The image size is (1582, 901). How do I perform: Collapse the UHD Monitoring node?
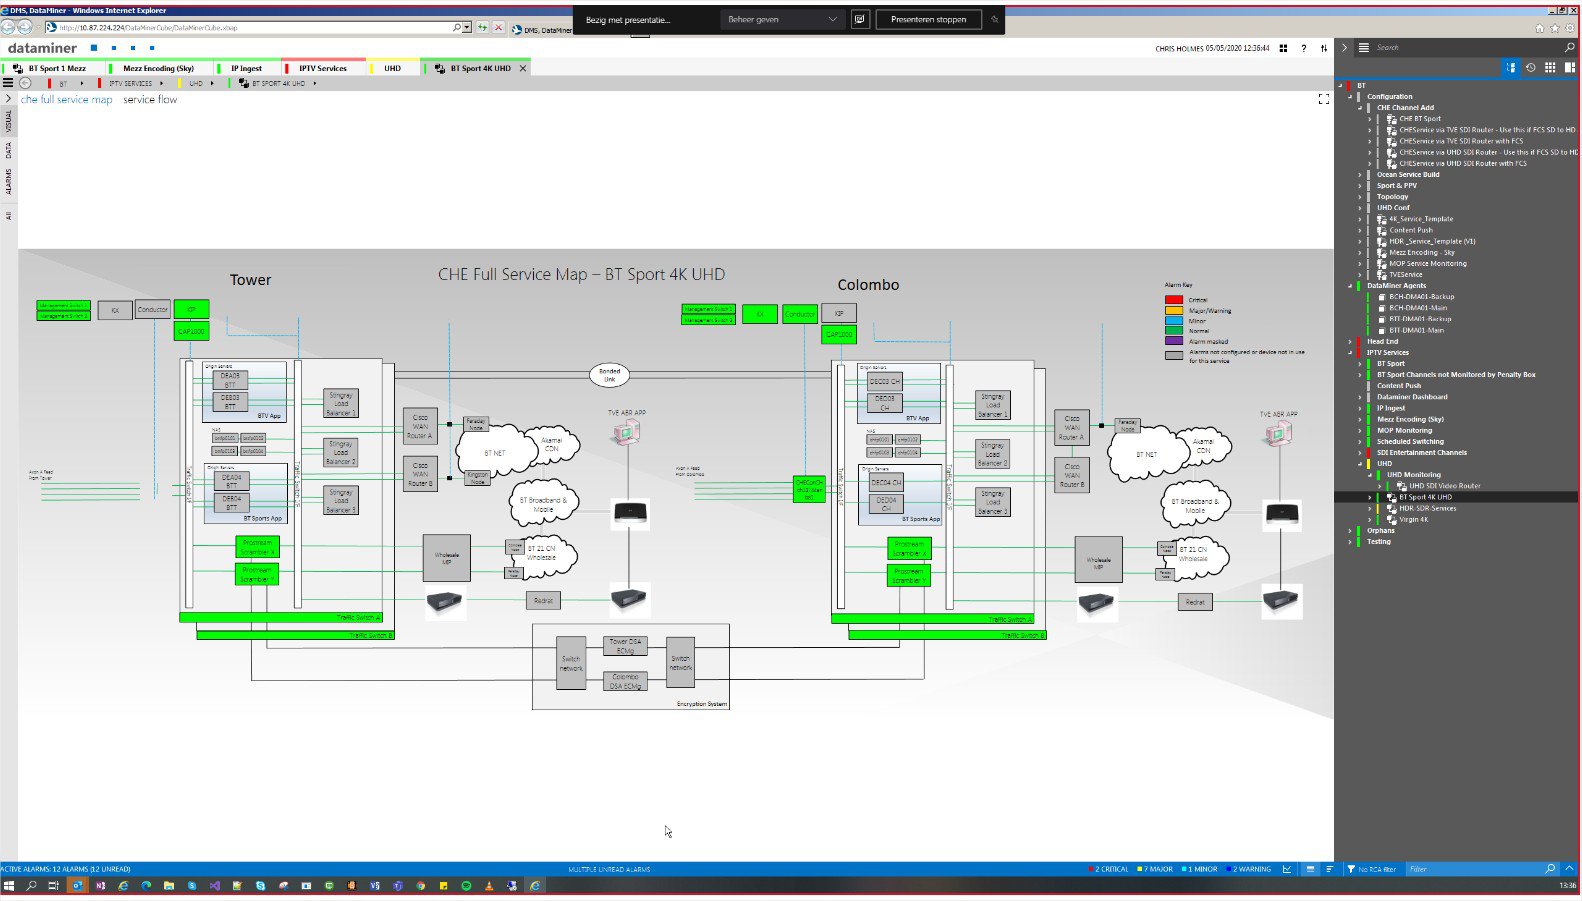[x=1370, y=475]
